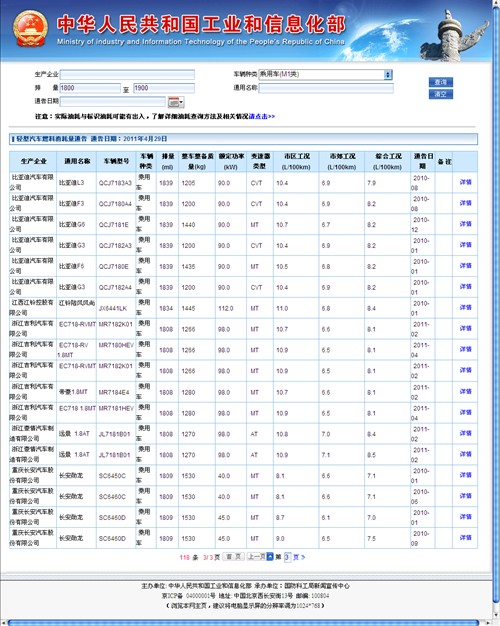Screen dimensions: 500x626
Task: Open 详情 for 帝豪 1.8MT MR7184E4
Action: (x=465, y=391)
